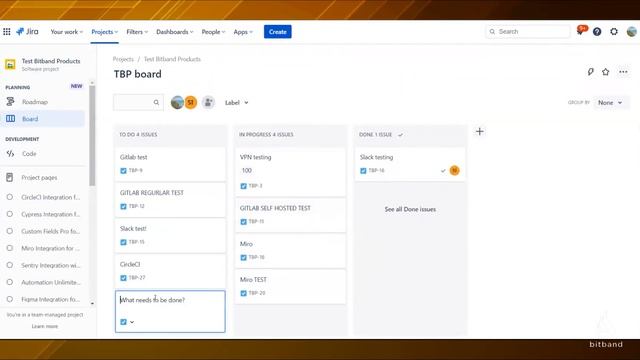The width and height of the screenshot is (640, 360).
Task: Click the board feedback megaphone icon
Action: pyautogui.click(x=591, y=72)
